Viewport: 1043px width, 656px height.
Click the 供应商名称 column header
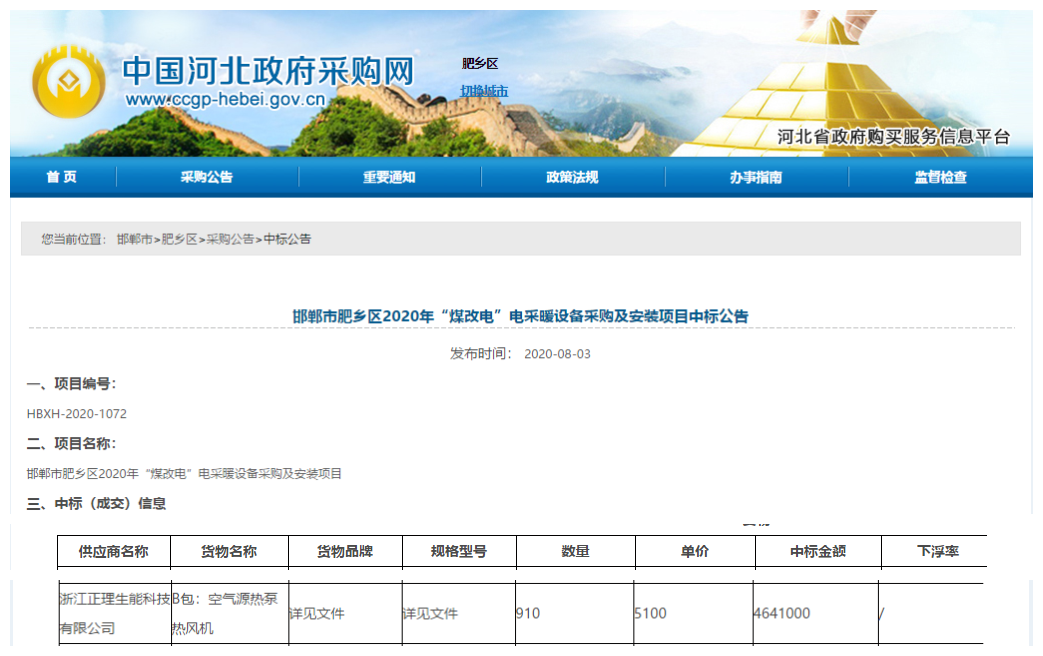point(114,551)
